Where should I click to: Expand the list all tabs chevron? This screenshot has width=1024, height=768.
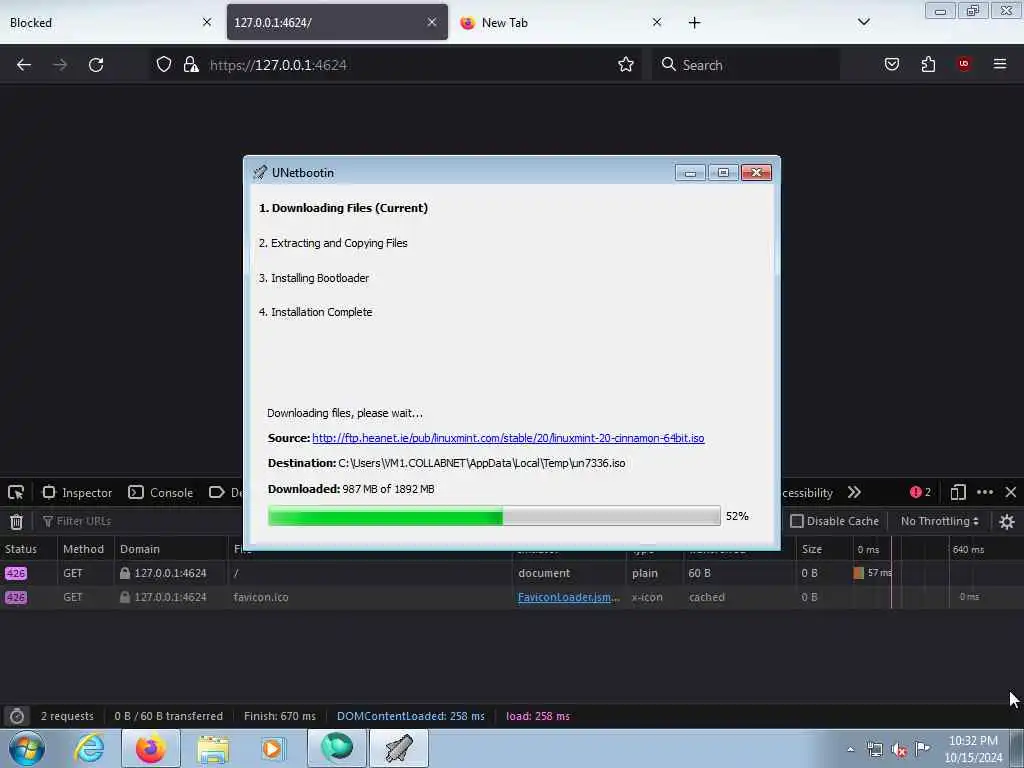point(863,22)
